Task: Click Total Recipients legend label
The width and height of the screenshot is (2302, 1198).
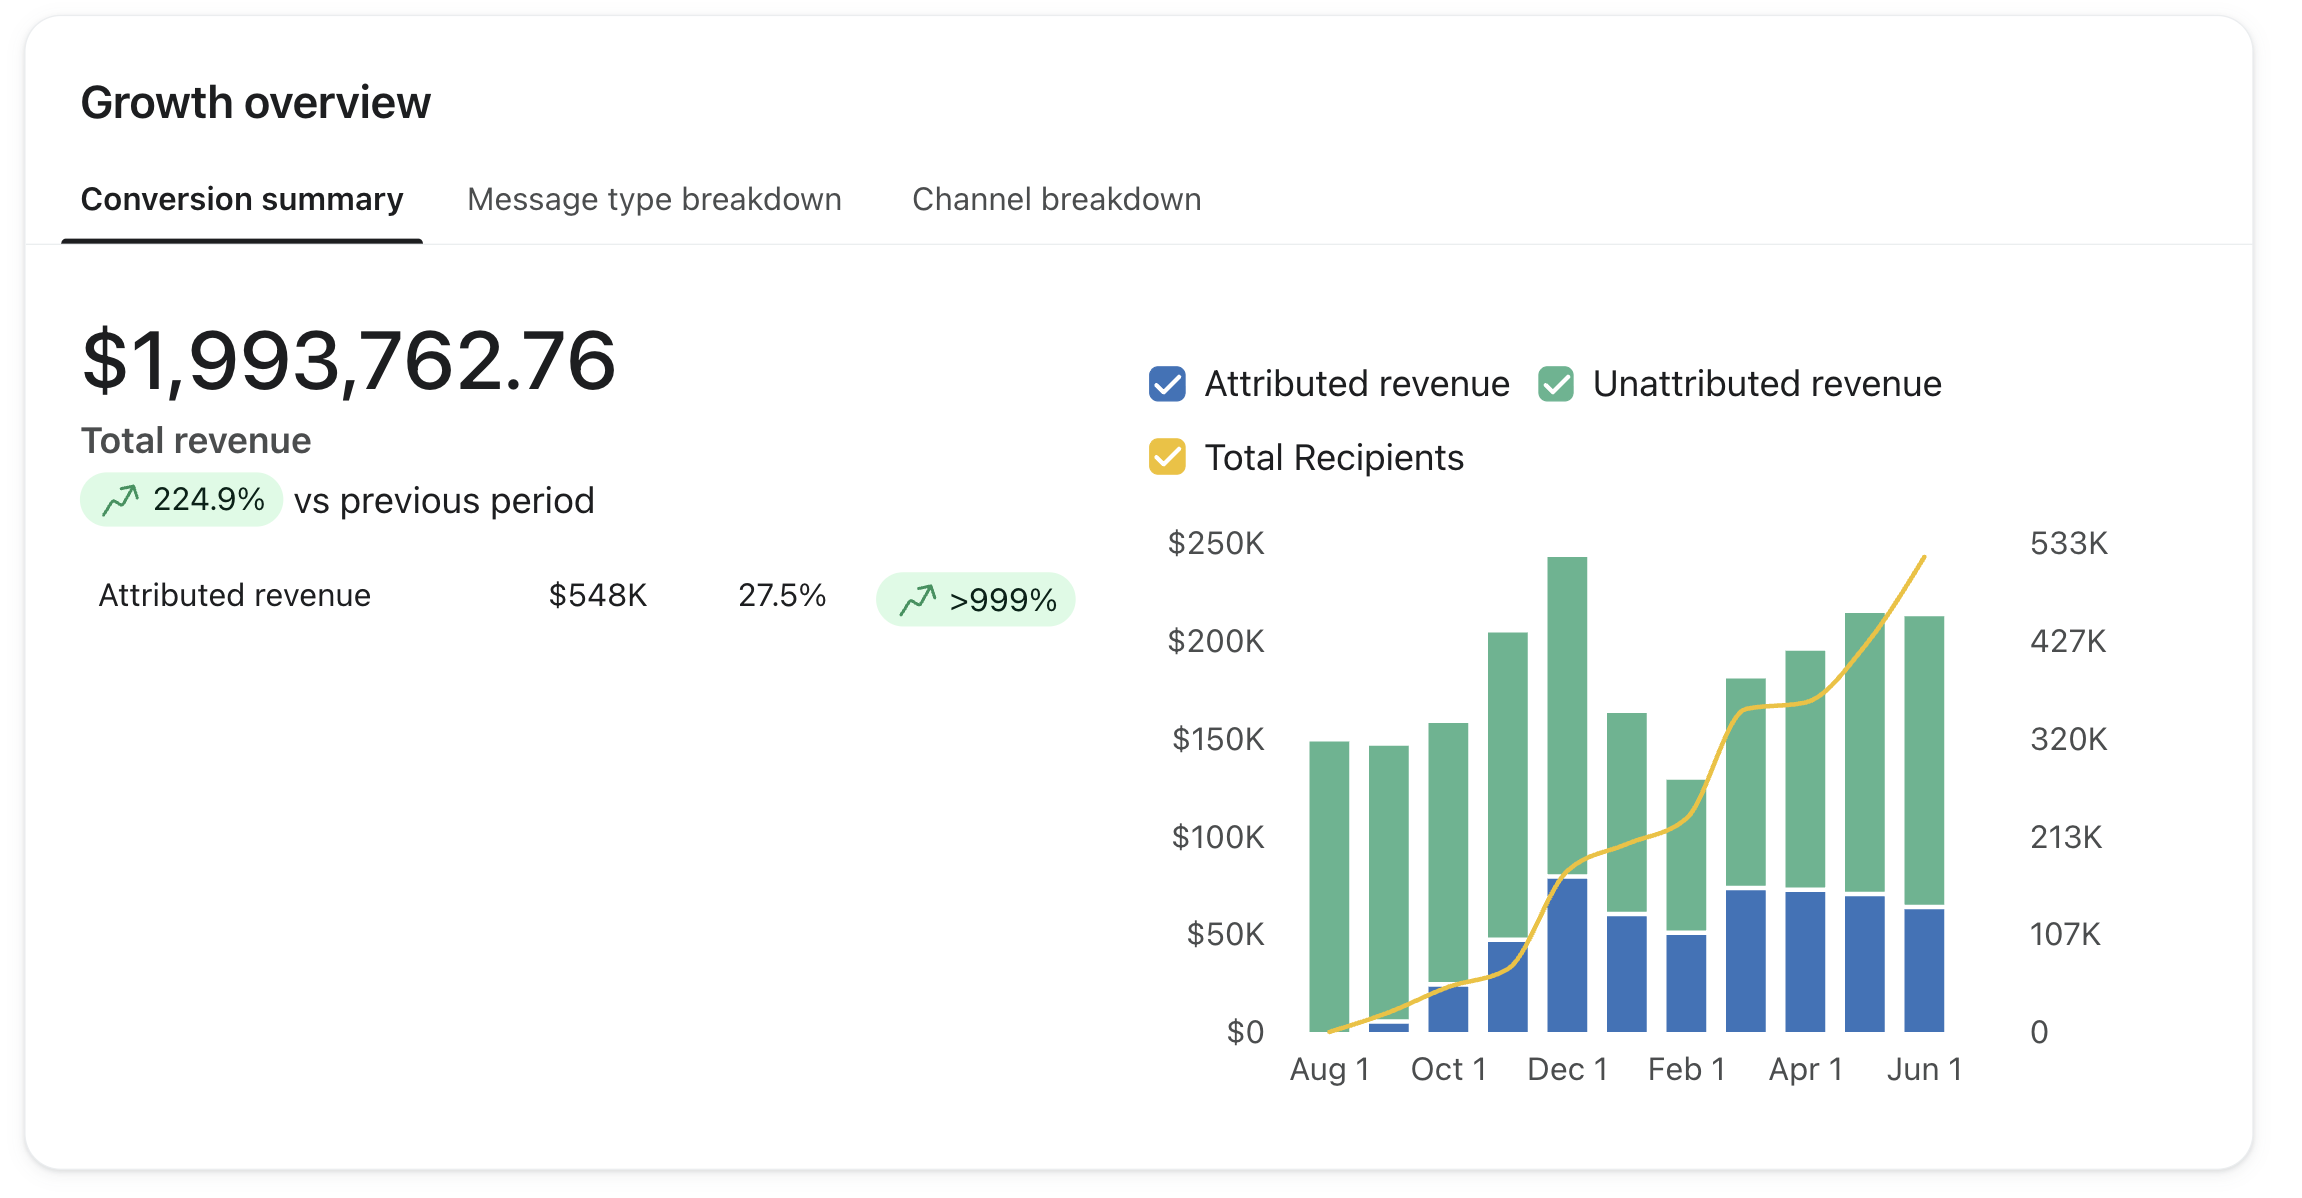Action: point(1334,457)
